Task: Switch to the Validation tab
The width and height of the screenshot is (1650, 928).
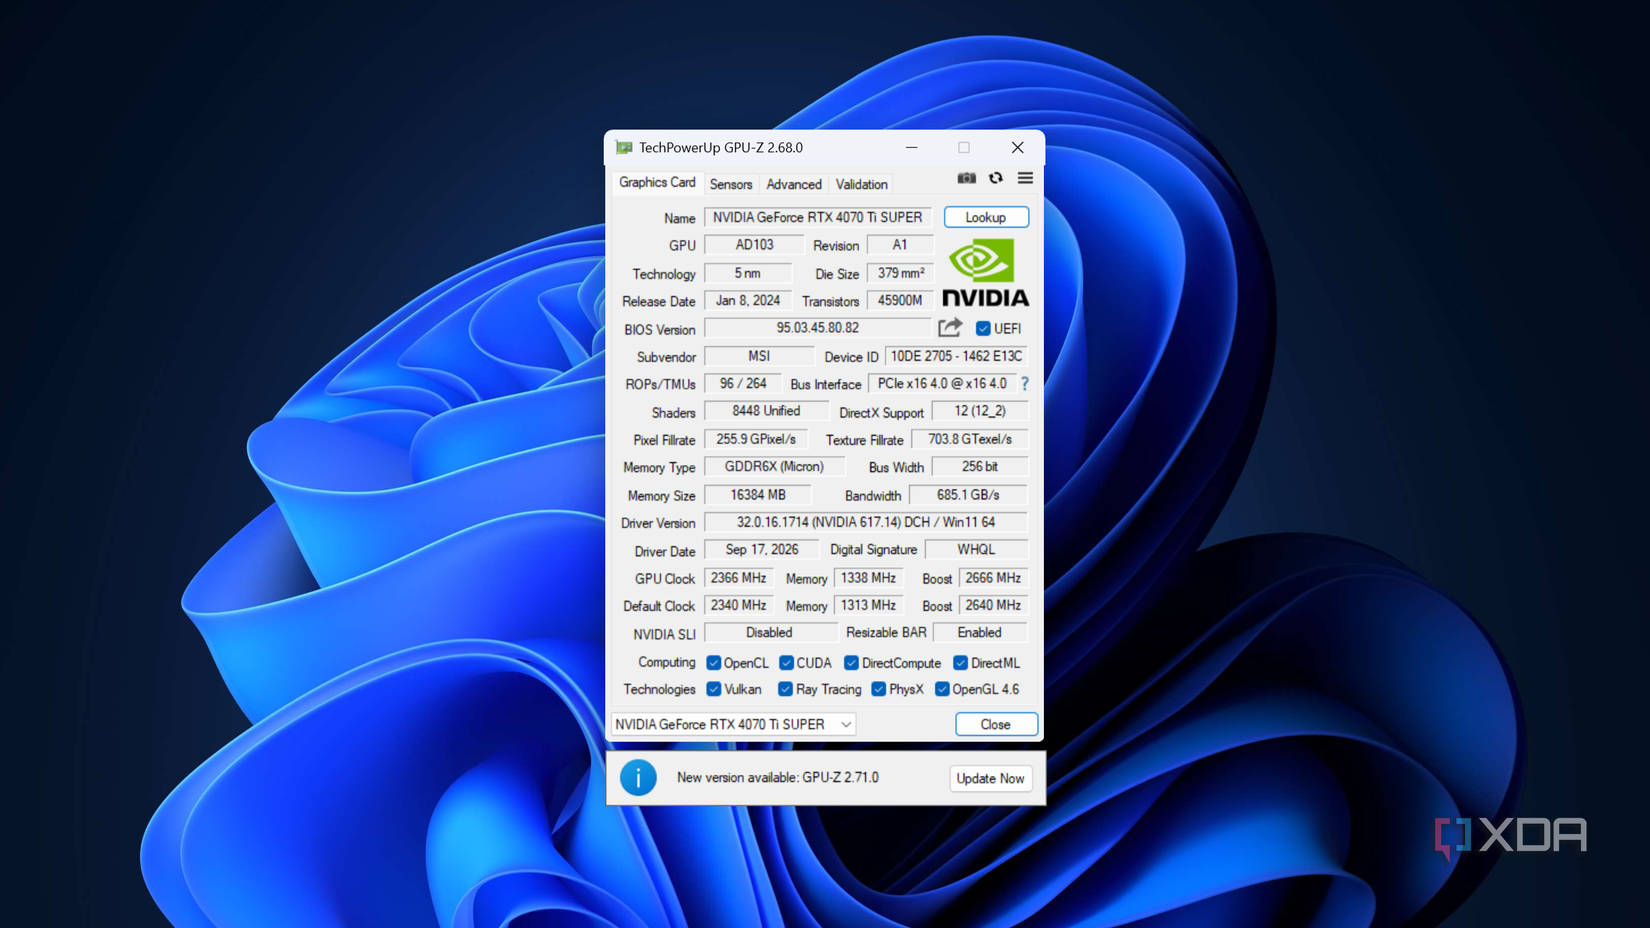Action: tap(861, 184)
